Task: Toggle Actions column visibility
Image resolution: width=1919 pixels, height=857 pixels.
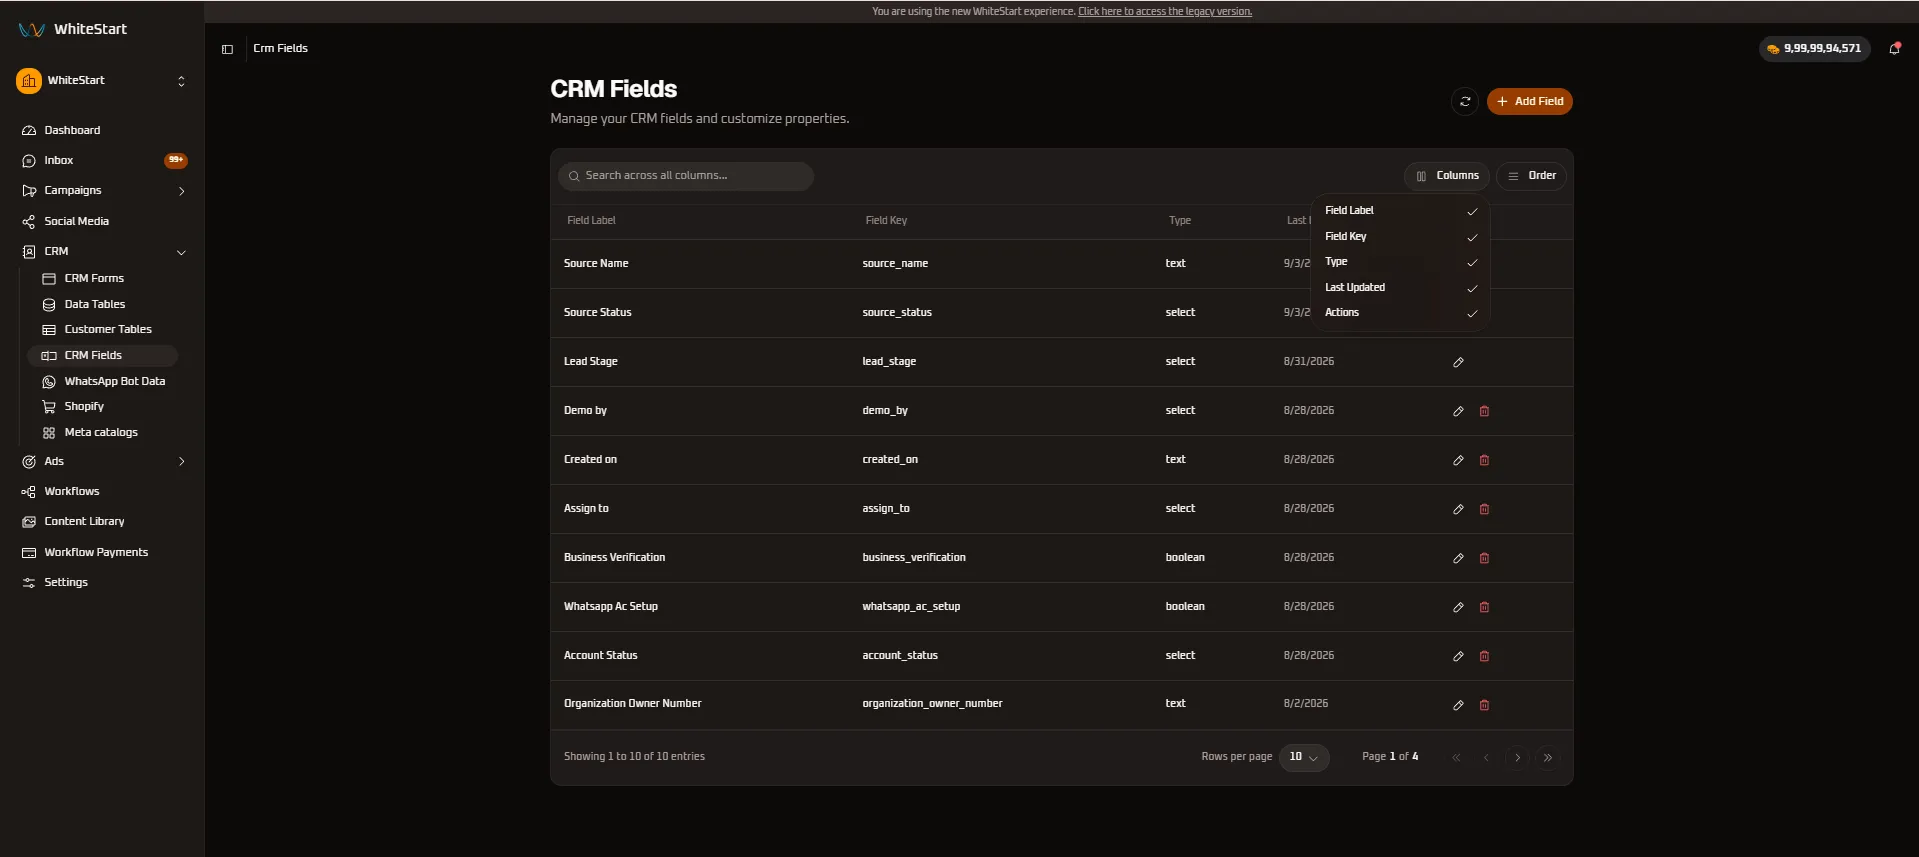Action: coord(1400,313)
